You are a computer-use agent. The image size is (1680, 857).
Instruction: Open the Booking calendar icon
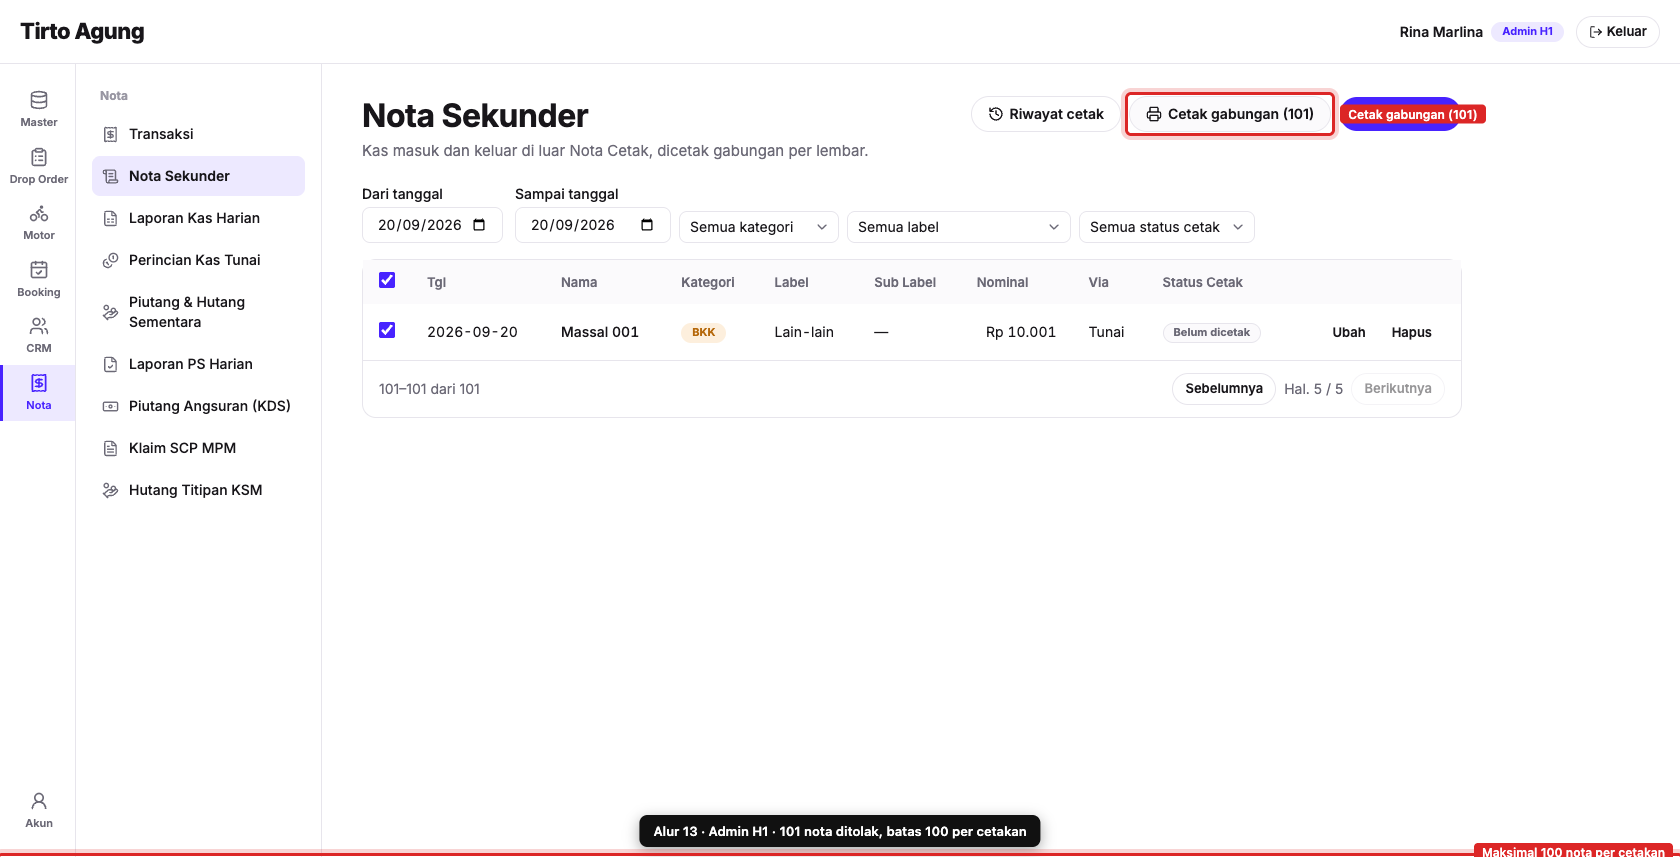point(39,270)
